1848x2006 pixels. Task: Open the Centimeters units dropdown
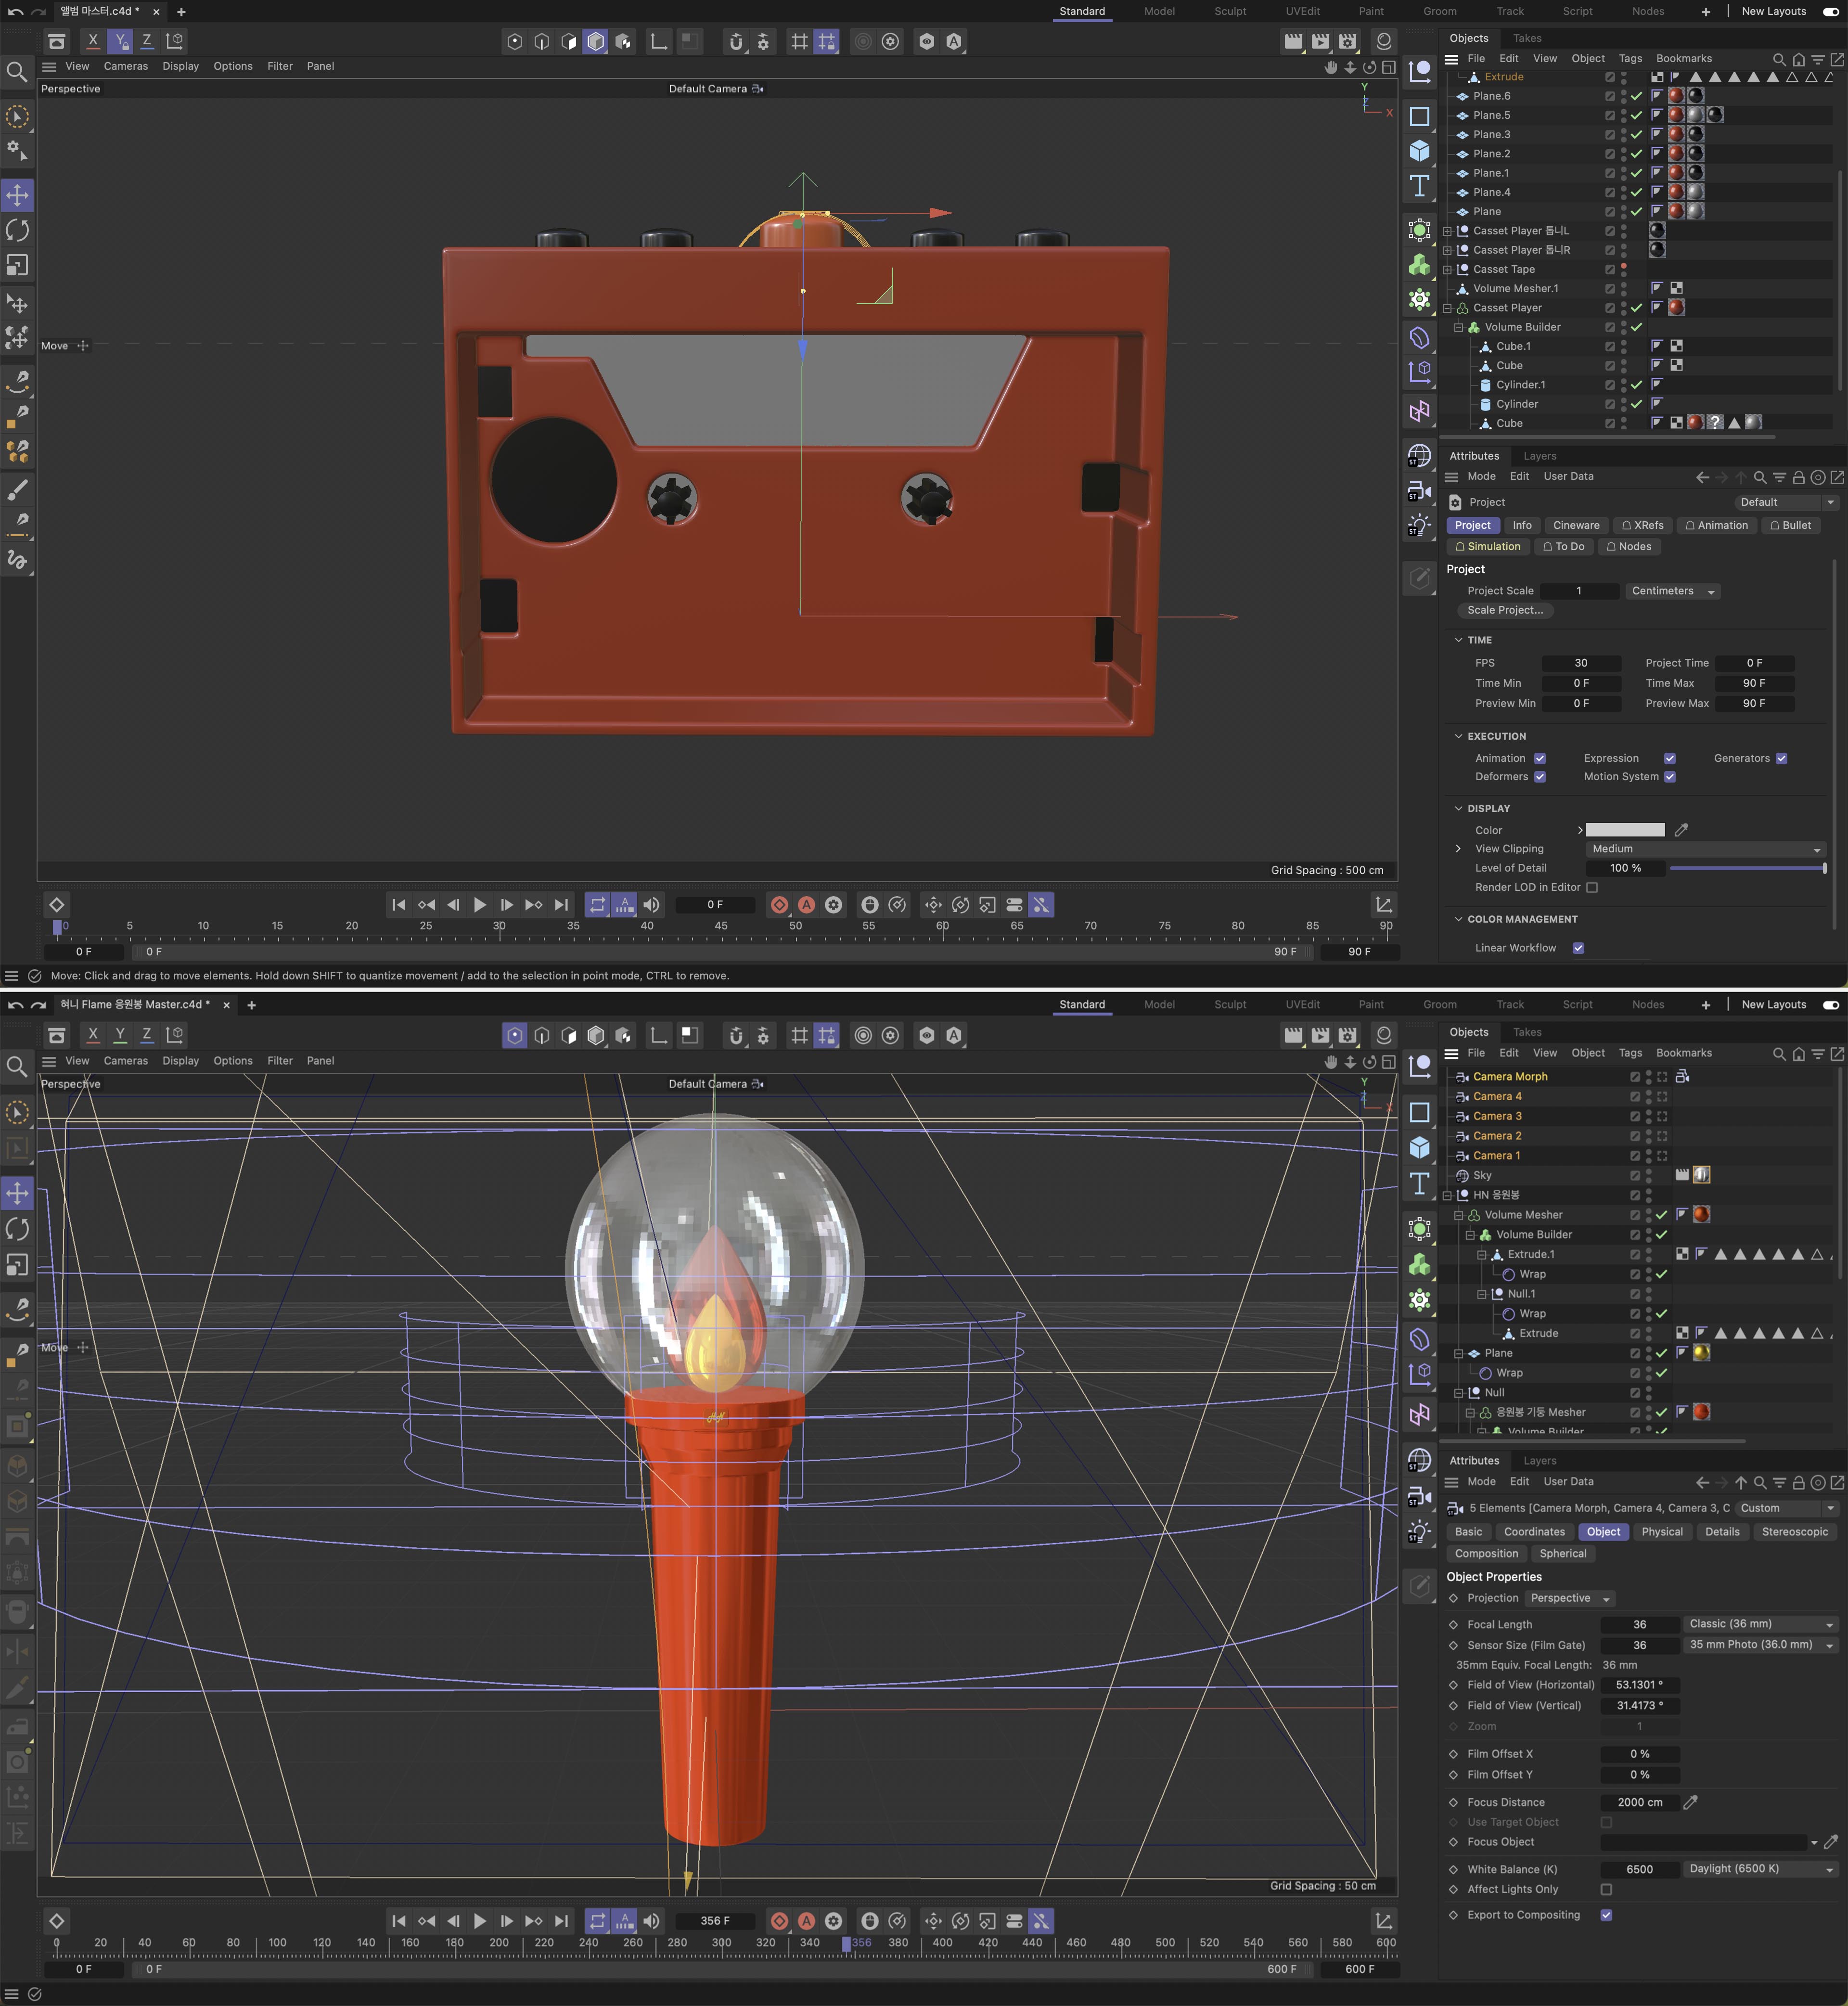click(x=1672, y=591)
